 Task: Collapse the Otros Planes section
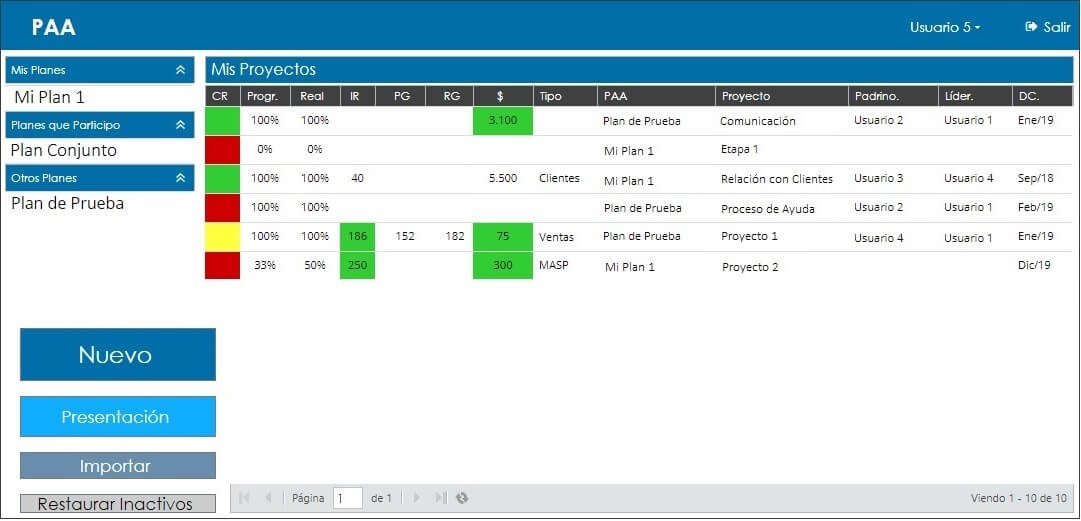(181, 178)
